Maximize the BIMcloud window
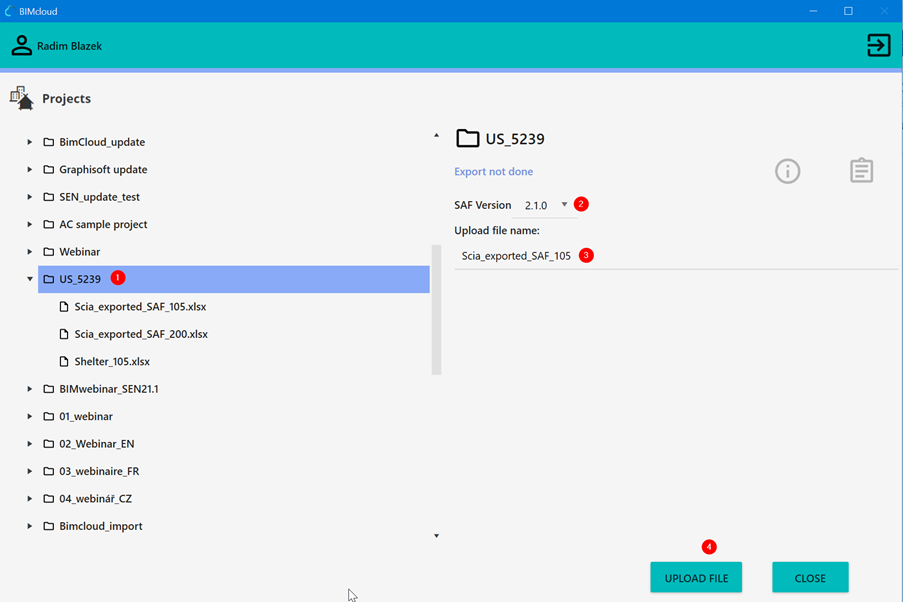The width and height of the screenshot is (903, 602). 848,11
